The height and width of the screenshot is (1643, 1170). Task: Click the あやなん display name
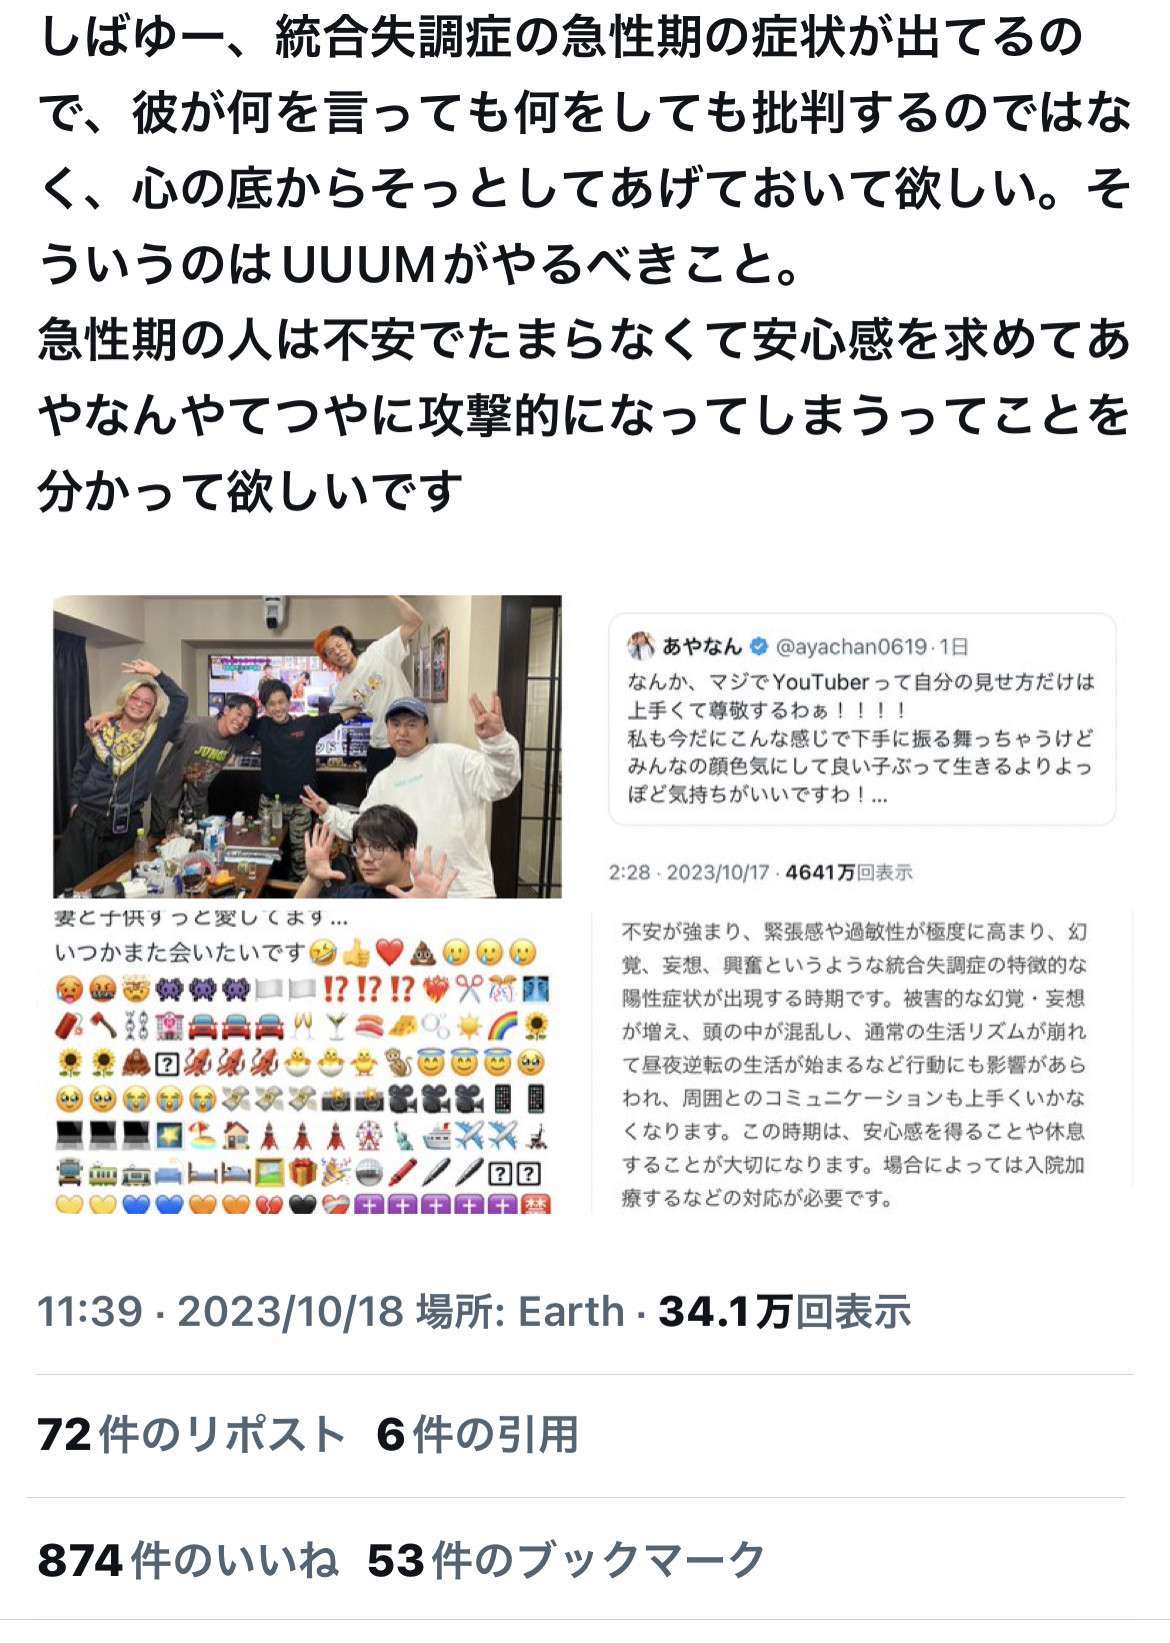[x=702, y=647]
